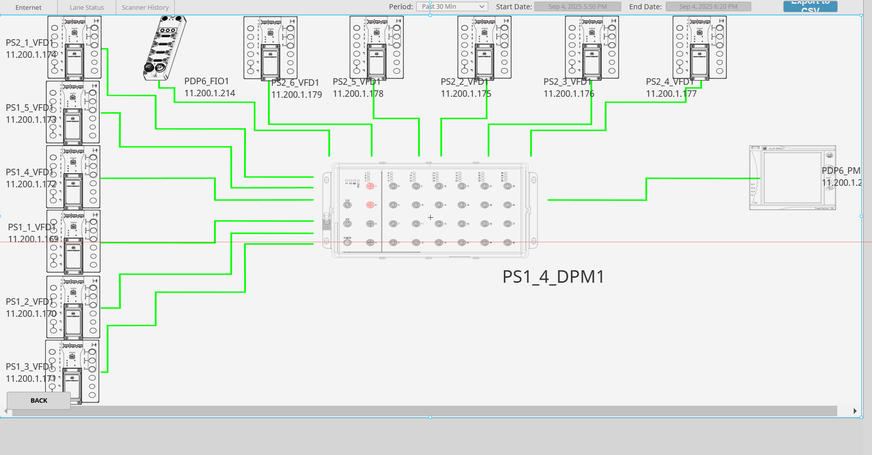
Task: Select the PS1_4_DPM1 switch module
Action: [431, 210]
